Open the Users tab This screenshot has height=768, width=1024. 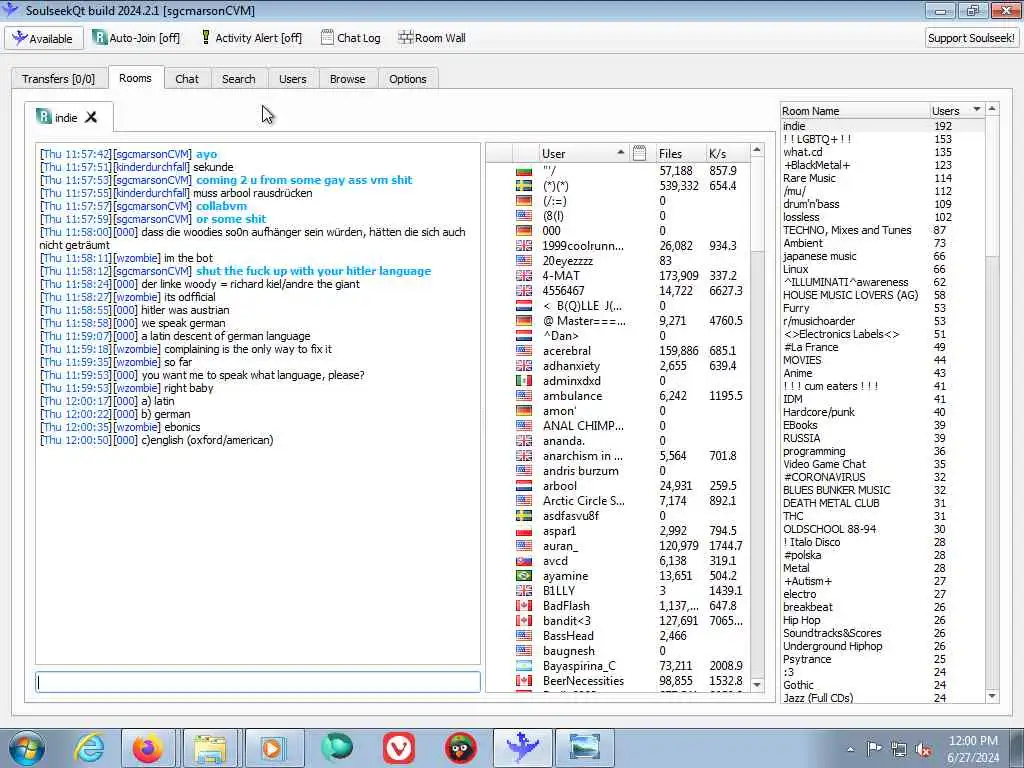[x=293, y=78]
